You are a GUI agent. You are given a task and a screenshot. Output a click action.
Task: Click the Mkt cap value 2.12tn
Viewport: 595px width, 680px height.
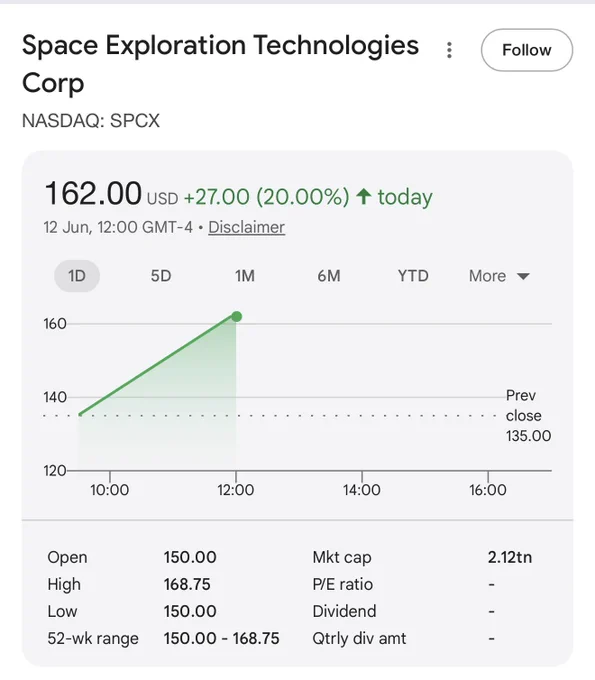click(x=510, y=557)
